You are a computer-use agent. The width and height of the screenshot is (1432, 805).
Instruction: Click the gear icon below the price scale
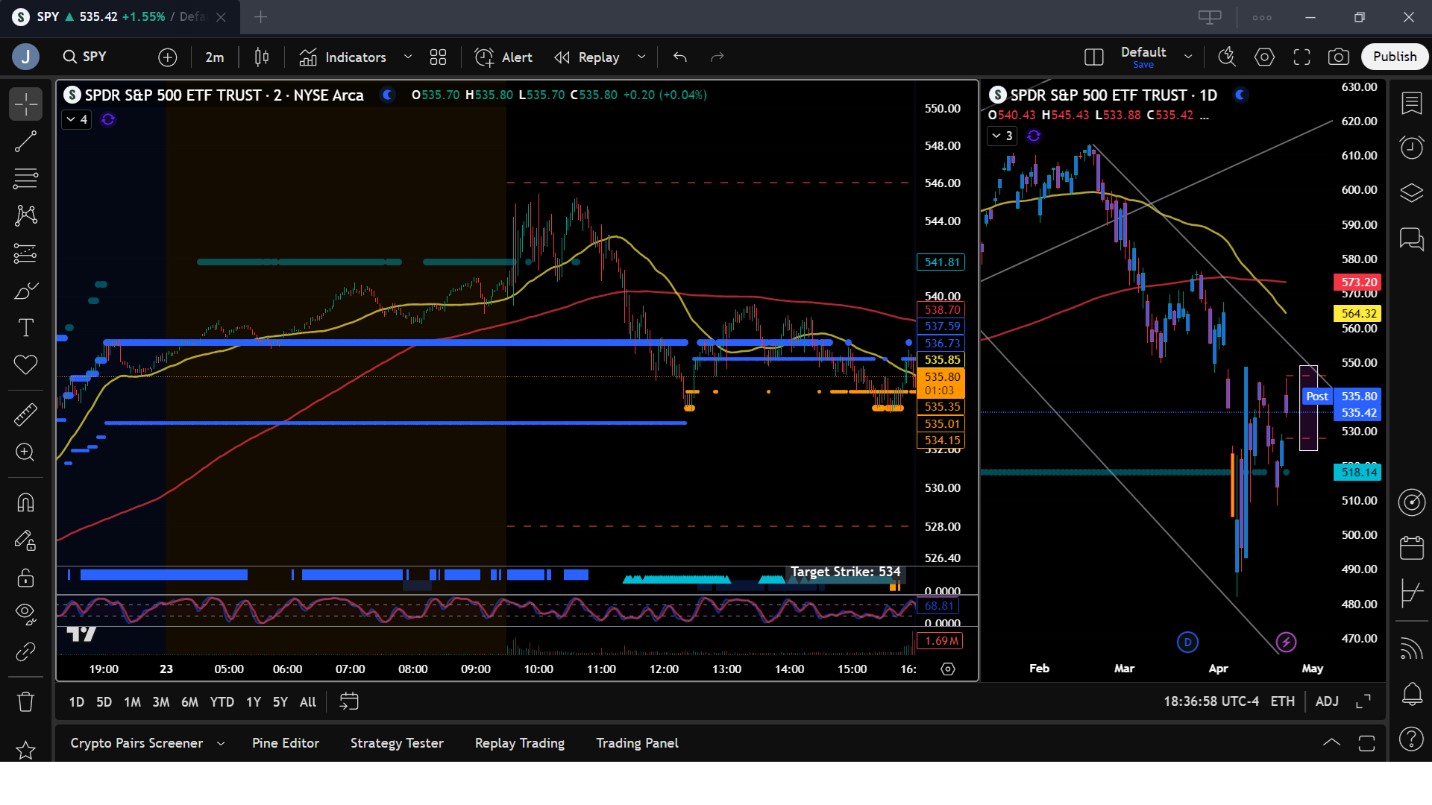948,669
